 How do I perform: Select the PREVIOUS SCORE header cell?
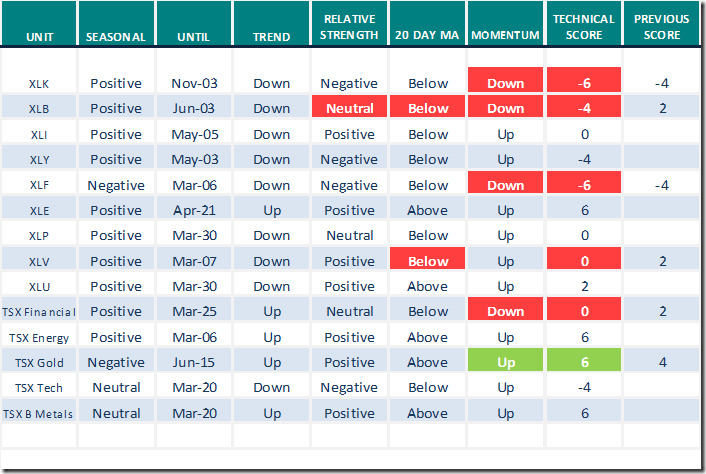tap(663, 27)
